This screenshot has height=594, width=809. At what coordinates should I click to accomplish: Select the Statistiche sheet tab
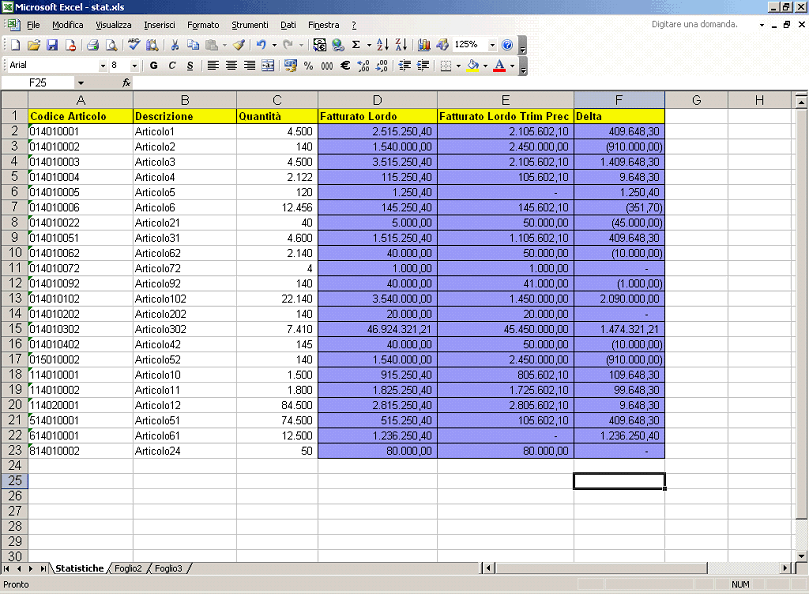tap(79, 568)
